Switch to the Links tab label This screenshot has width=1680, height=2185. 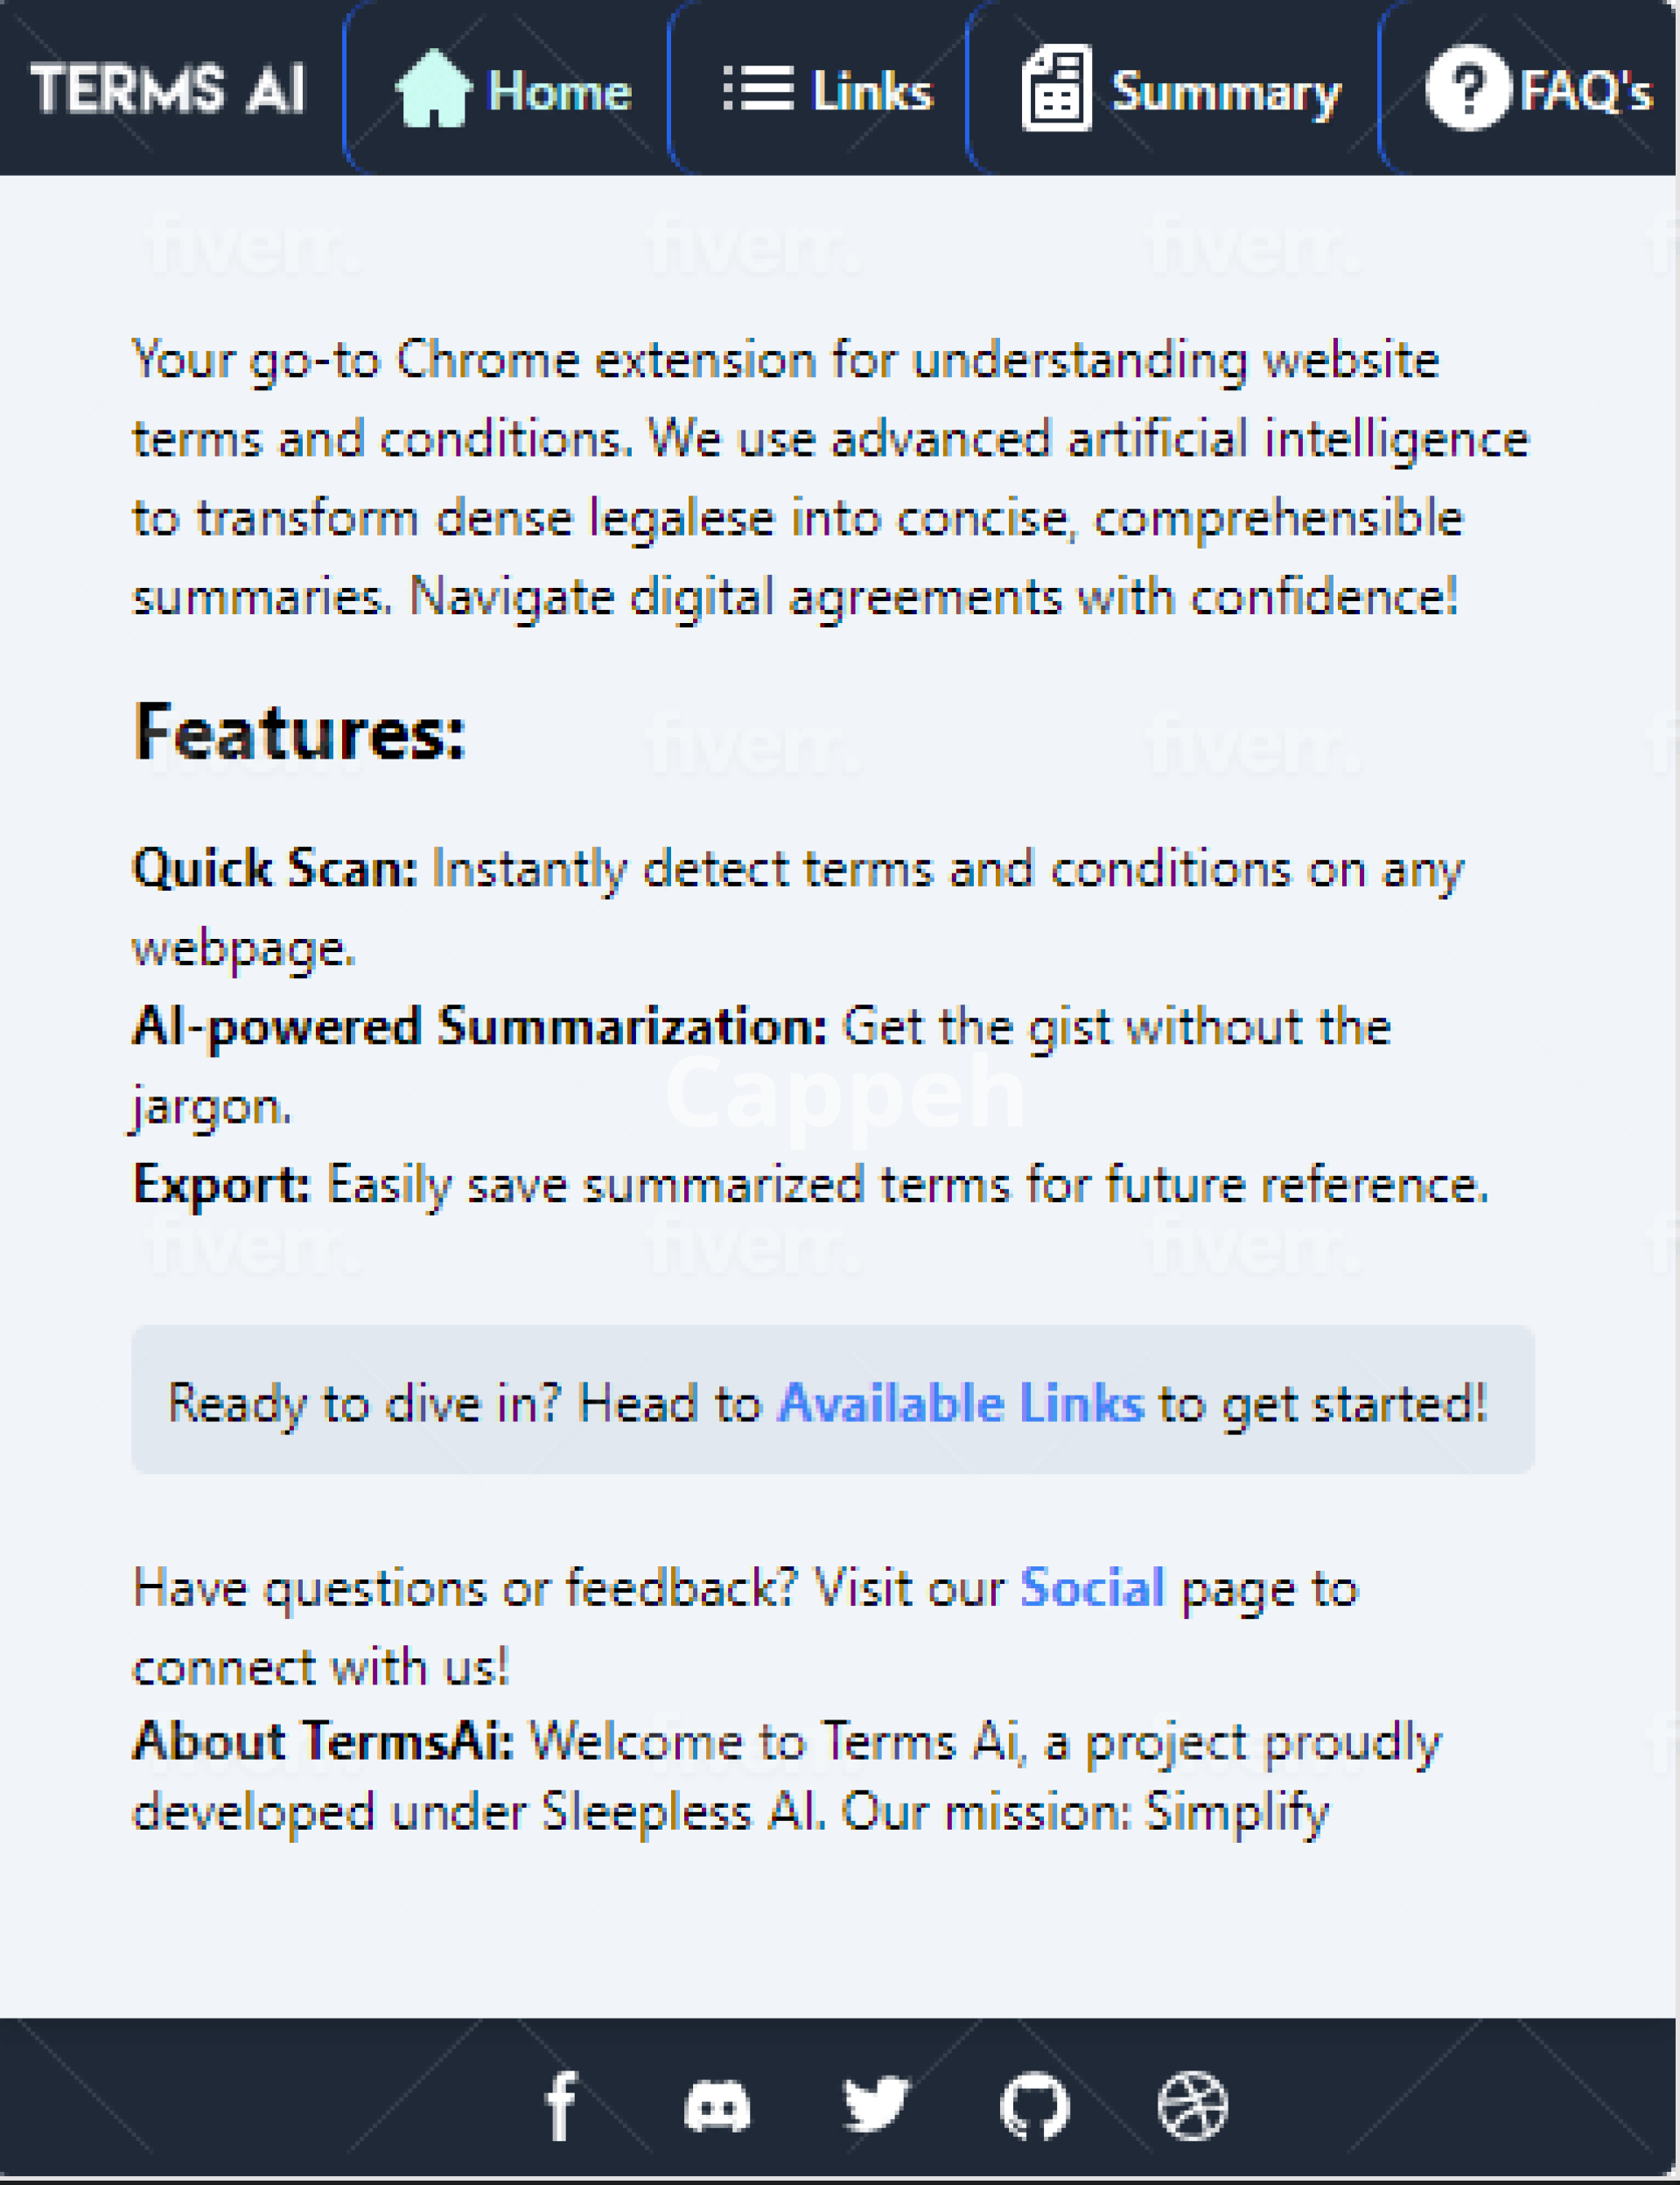[x=872, y=92]
